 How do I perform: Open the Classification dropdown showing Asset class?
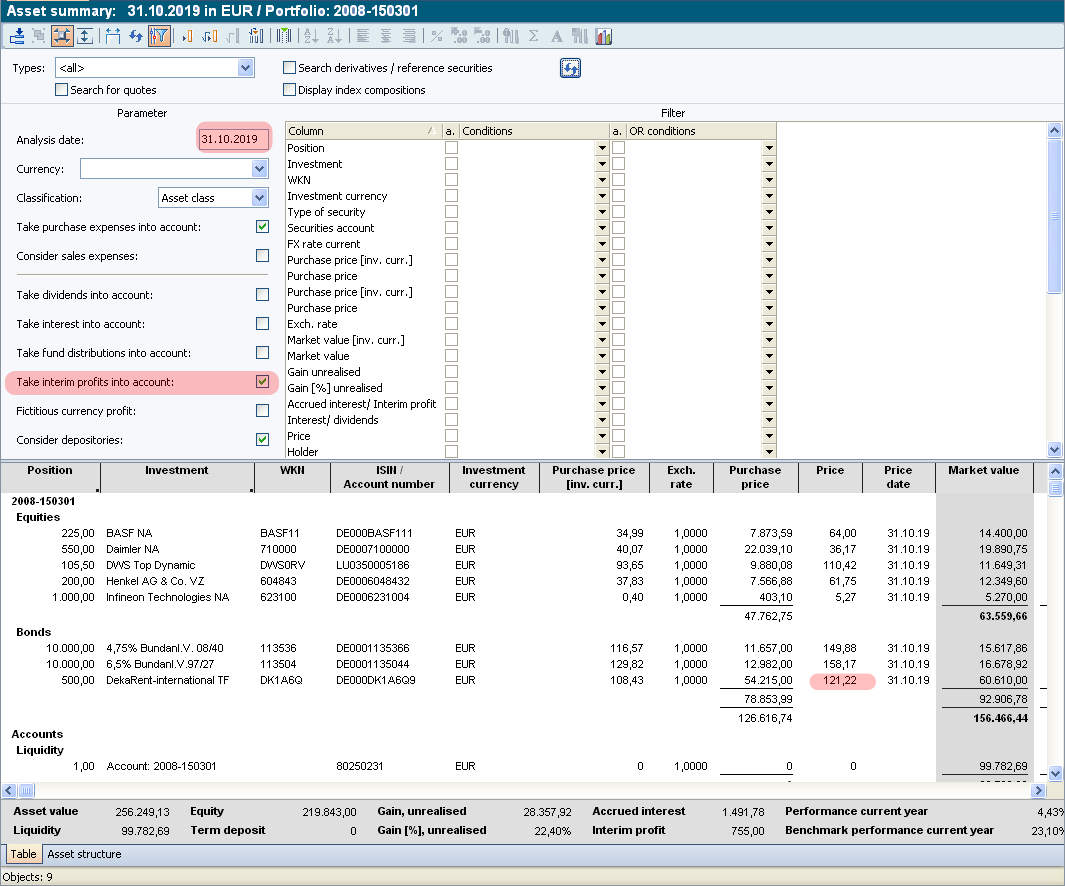(260, 198)
